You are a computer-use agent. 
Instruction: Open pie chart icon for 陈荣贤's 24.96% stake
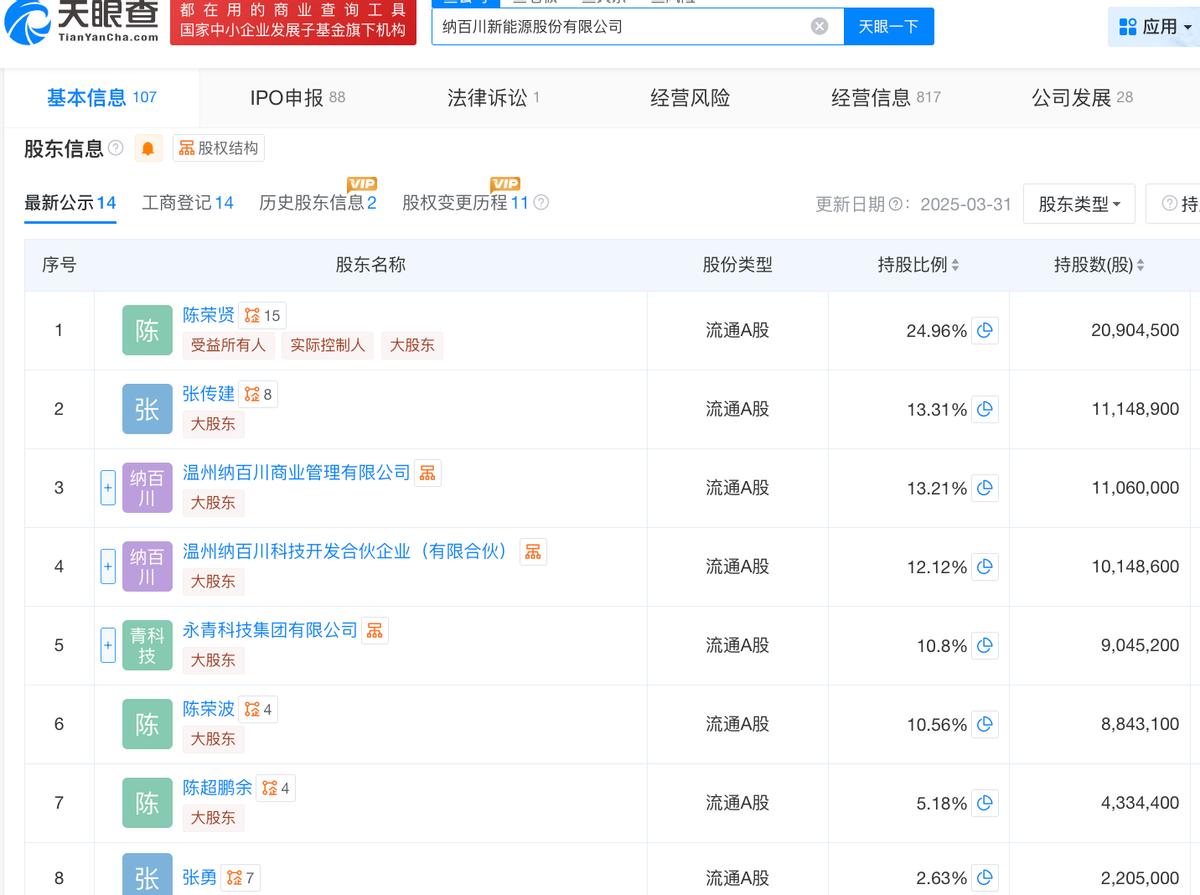(x=985, y=330)
